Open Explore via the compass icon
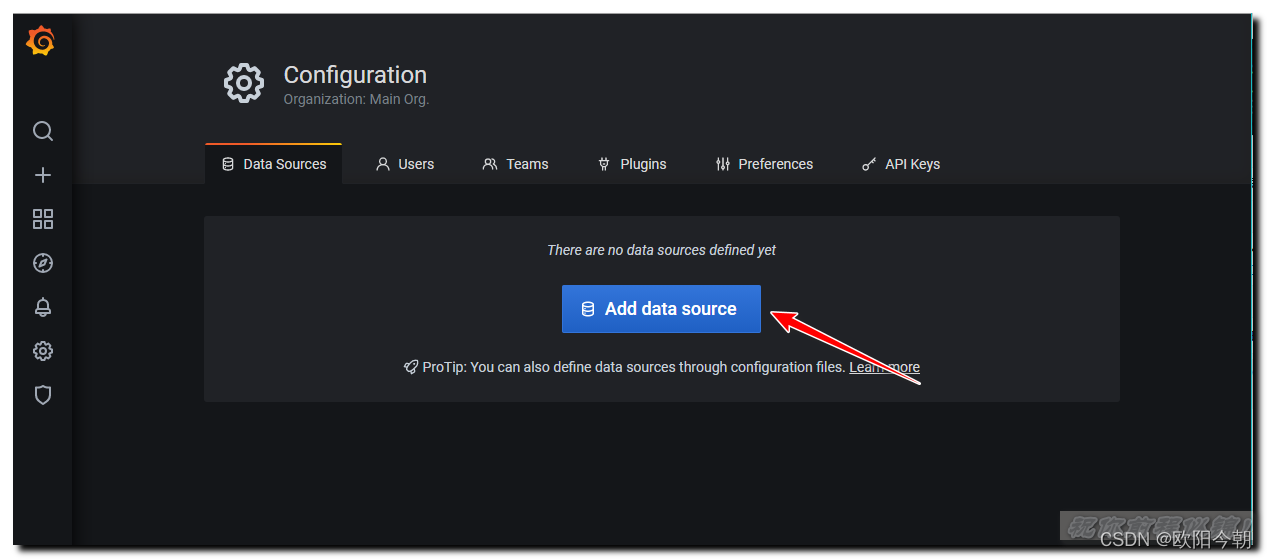The height and width of the screenshot is (559, 1267). (x=43, y=263)
